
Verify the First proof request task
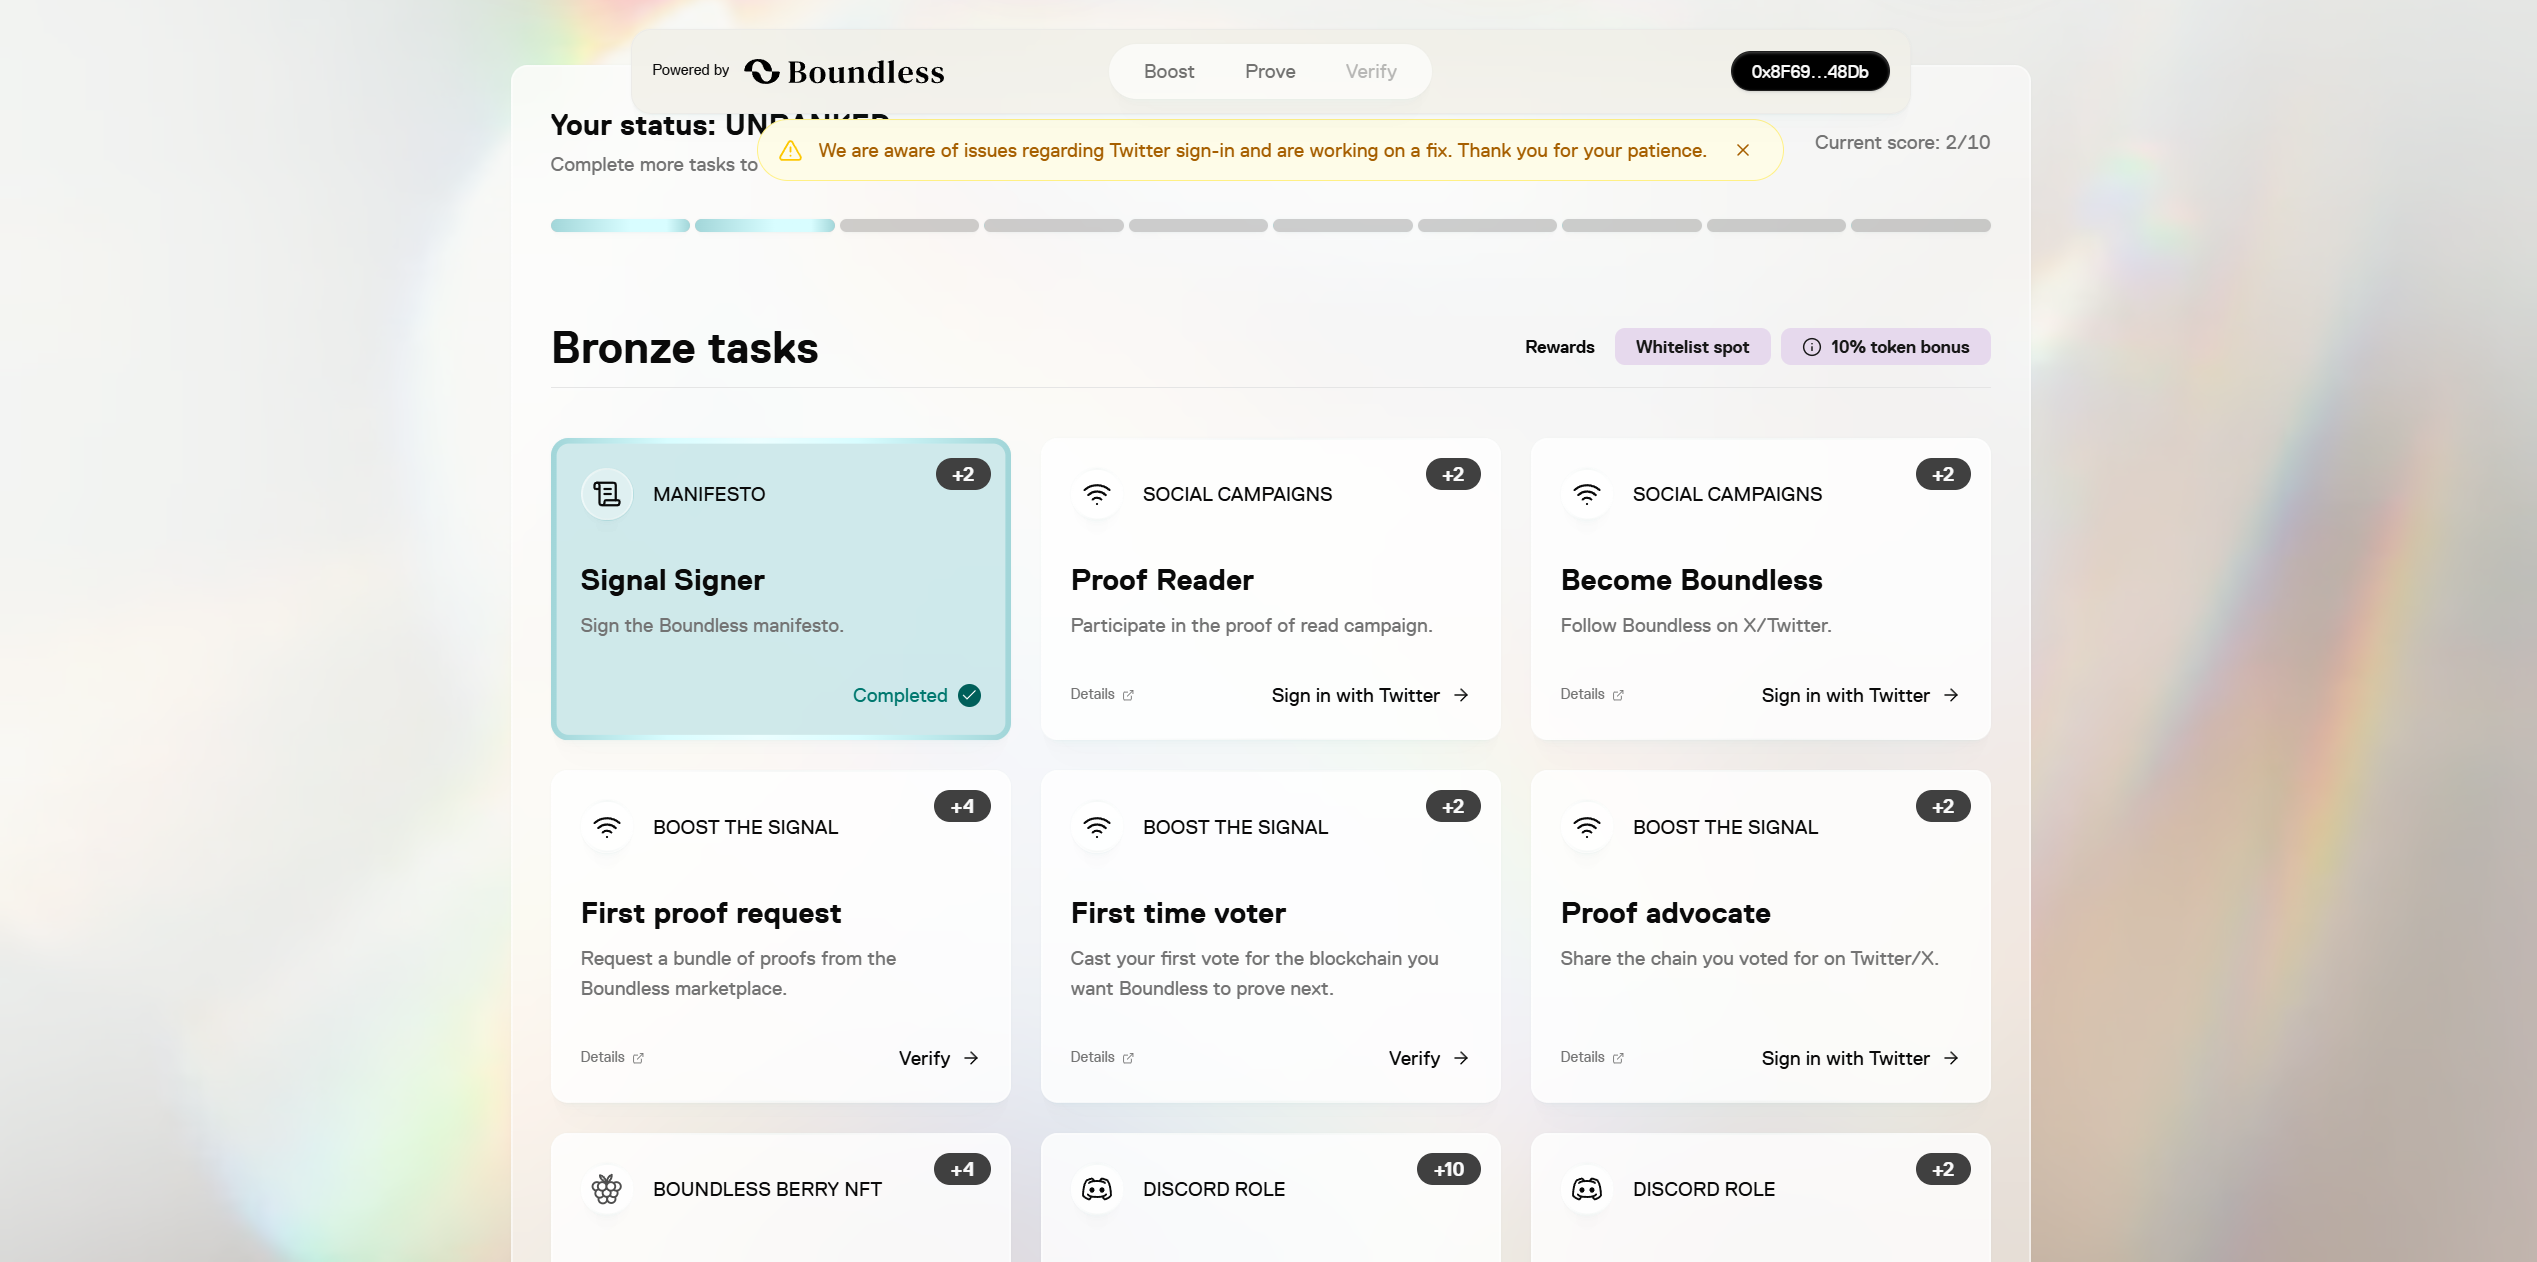pos(938,1058)
